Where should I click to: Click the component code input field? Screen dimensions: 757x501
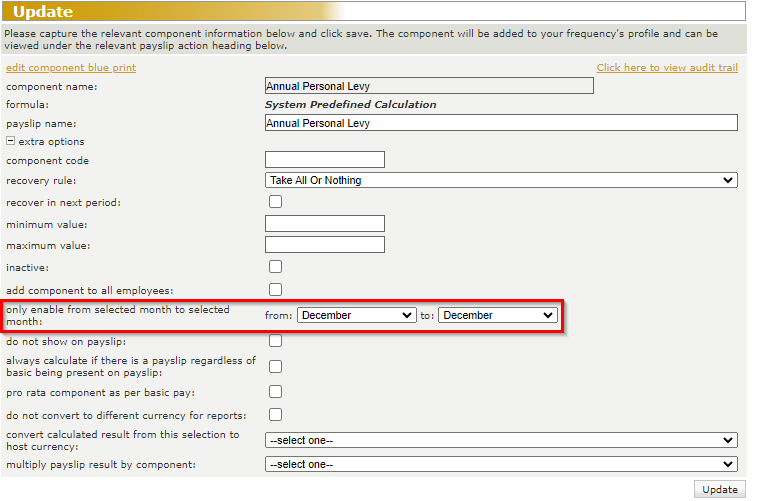pos(325,160)
